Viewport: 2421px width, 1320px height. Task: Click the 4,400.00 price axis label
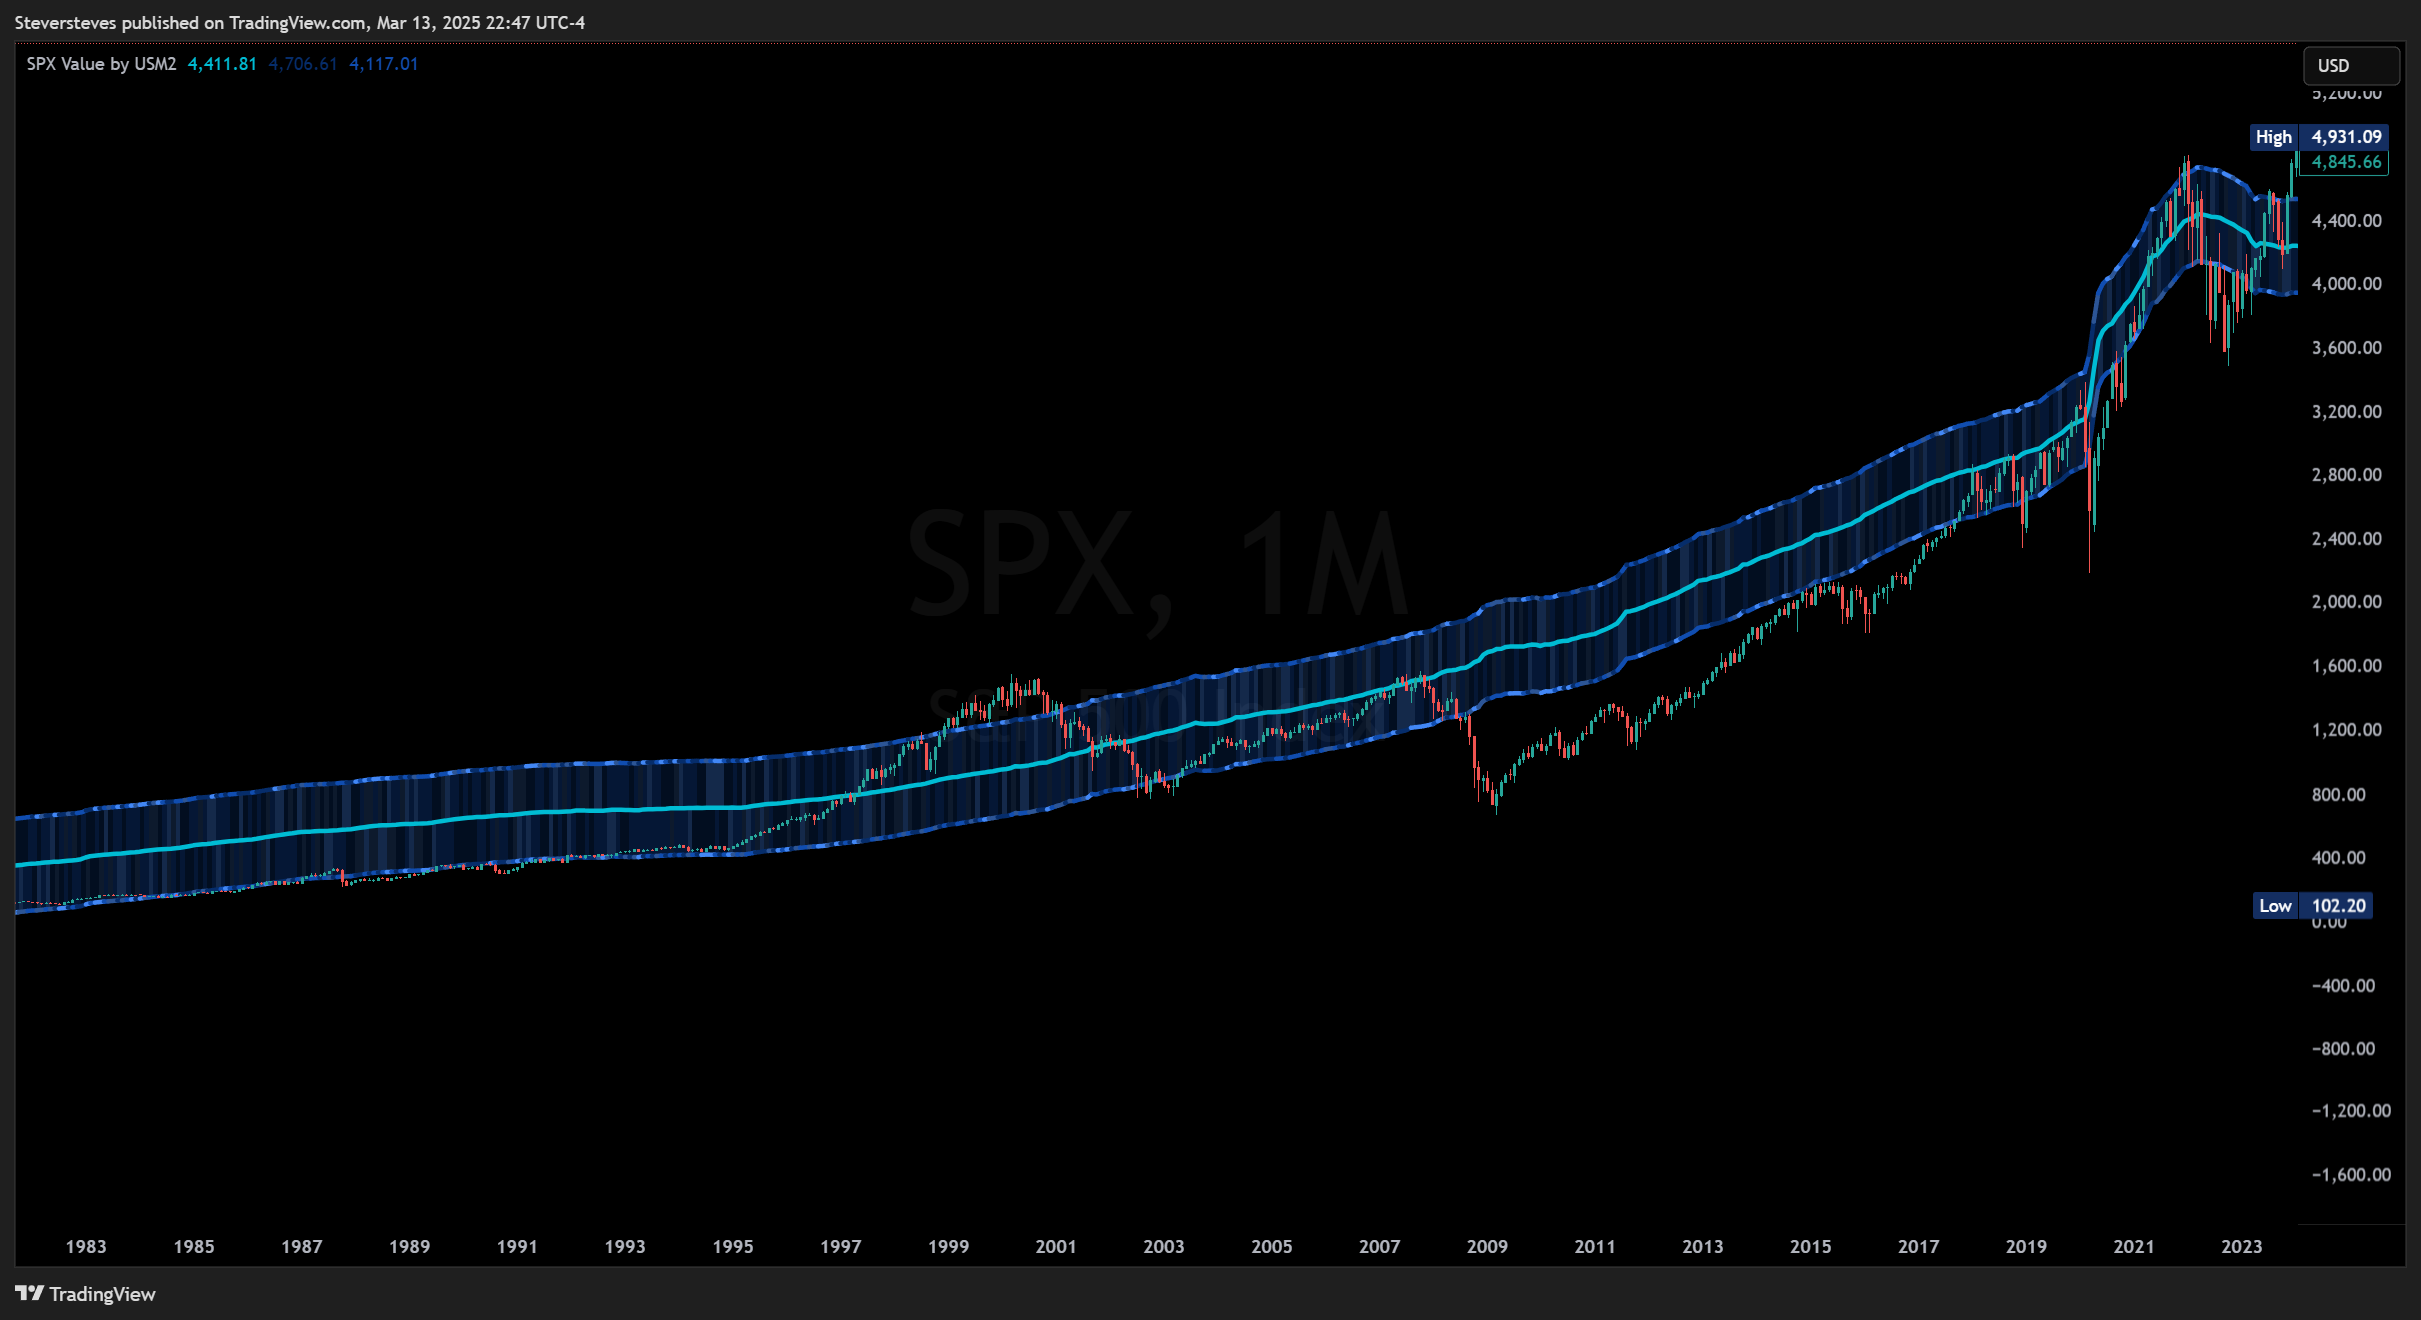[2346, 221]
